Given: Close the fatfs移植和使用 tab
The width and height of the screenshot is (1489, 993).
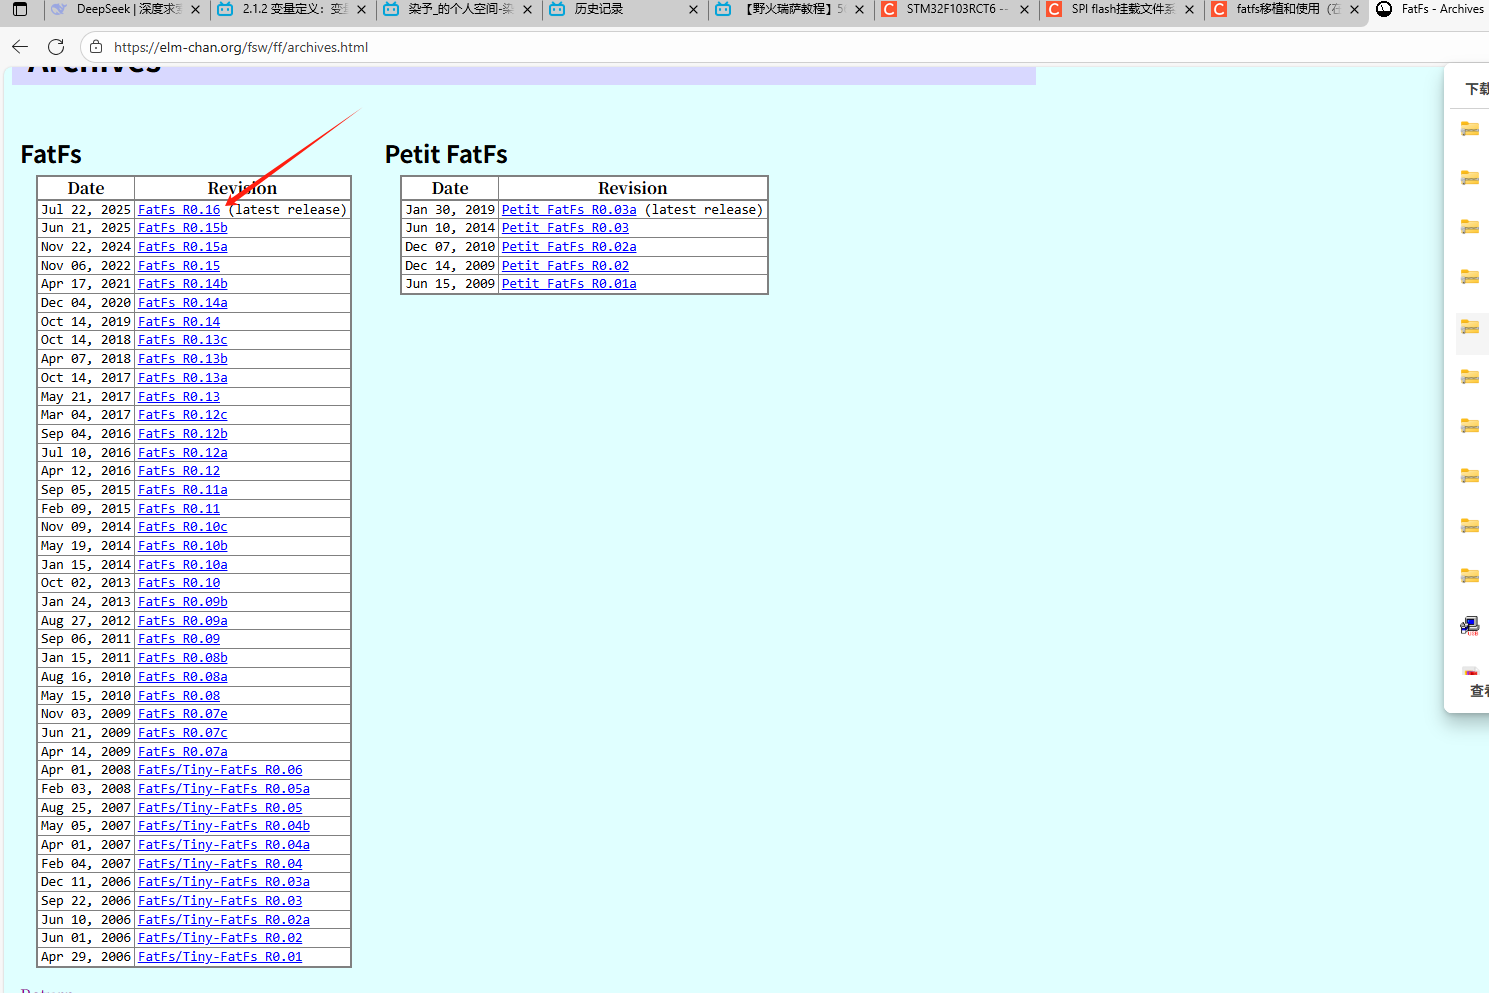Looking at the screenshot, I should click(x=1354, y=9).
